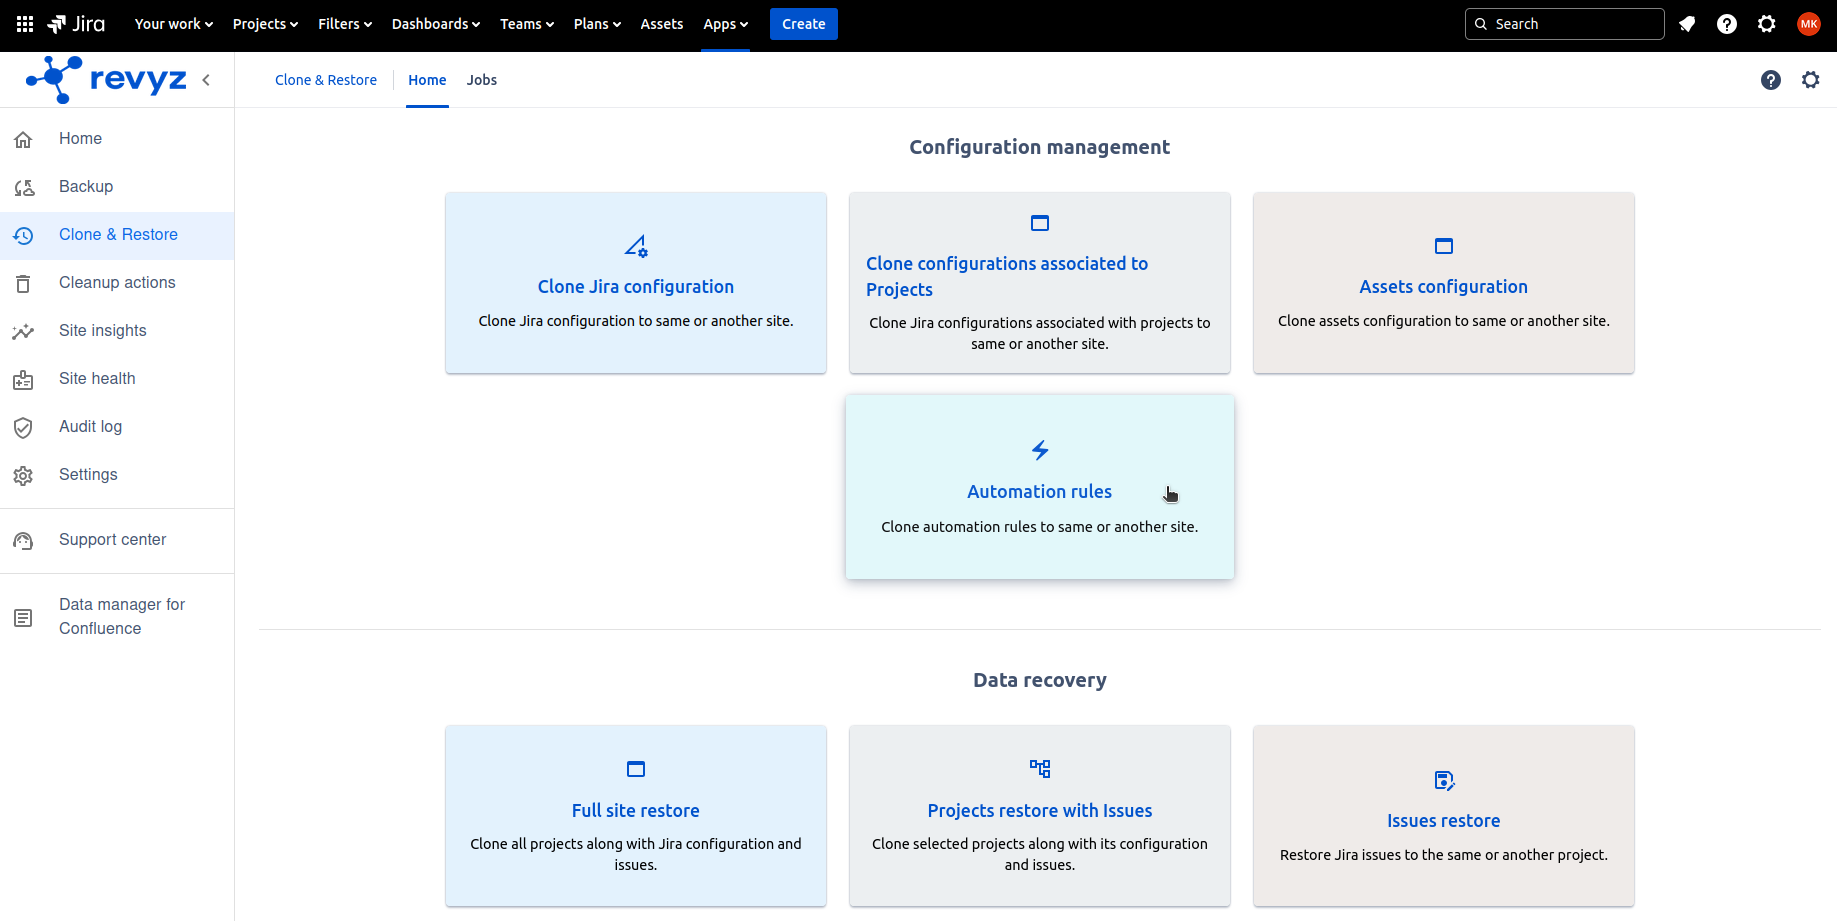This screenshot has height=921, width=1837.
Task: Expand the Your work dropdown
Action: click(x=173, y=24)
